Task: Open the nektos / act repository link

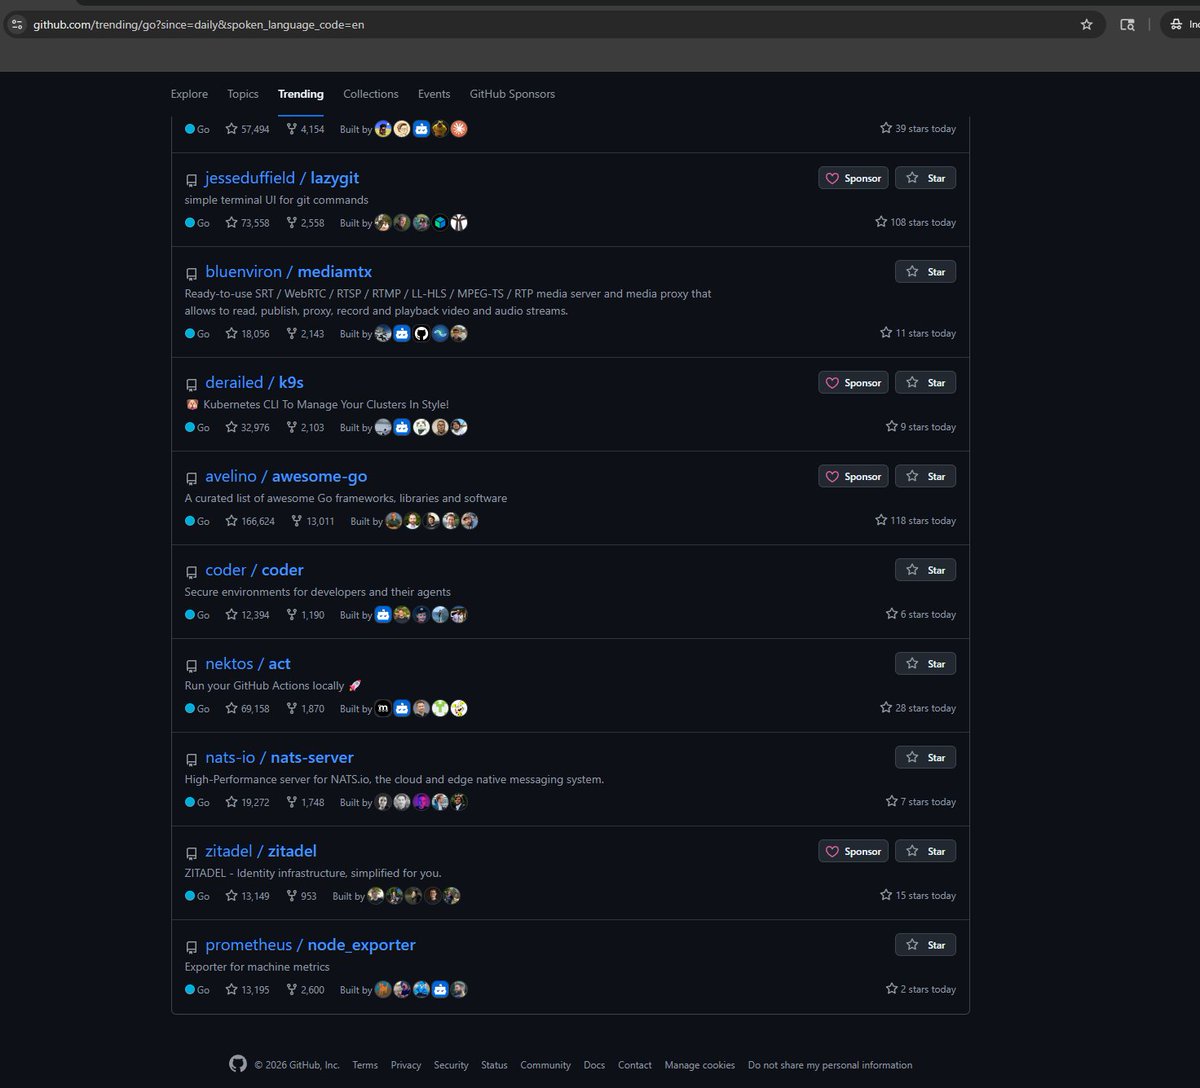Action: tap(248, 664)
